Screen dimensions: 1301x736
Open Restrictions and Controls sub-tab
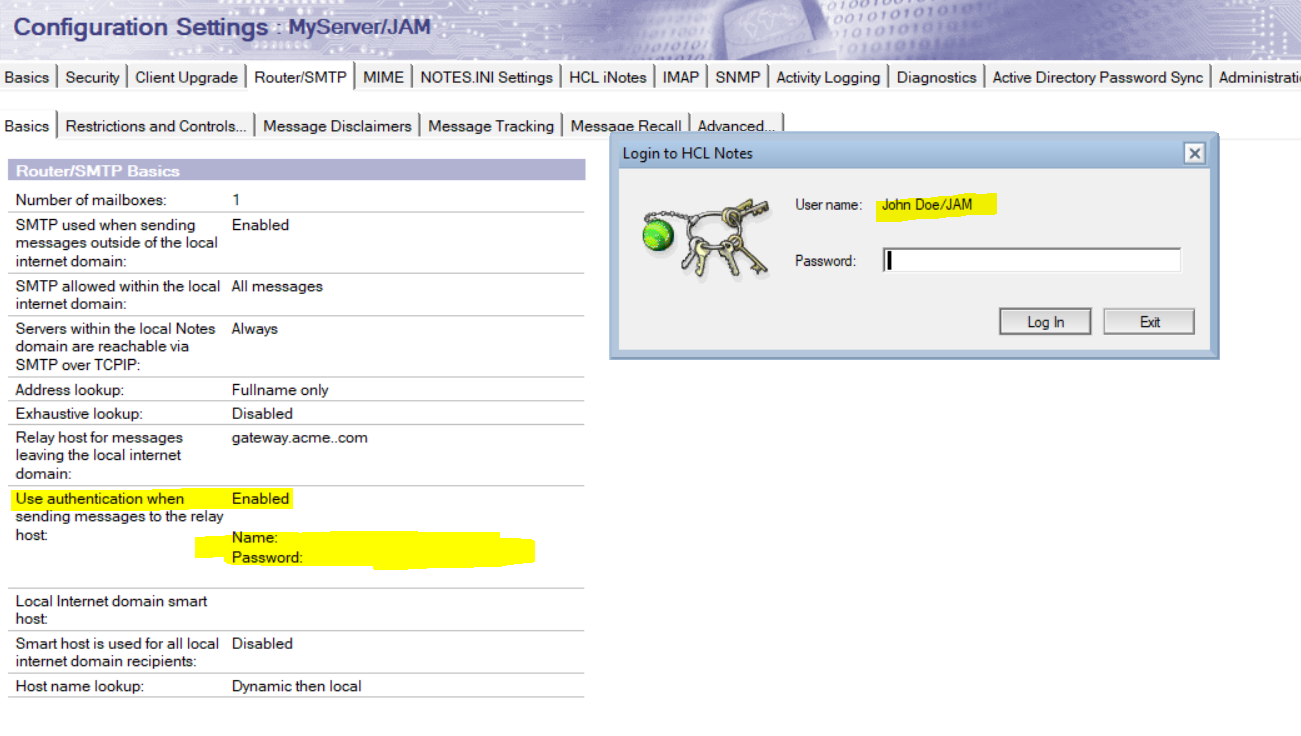(x=155, y=126)
